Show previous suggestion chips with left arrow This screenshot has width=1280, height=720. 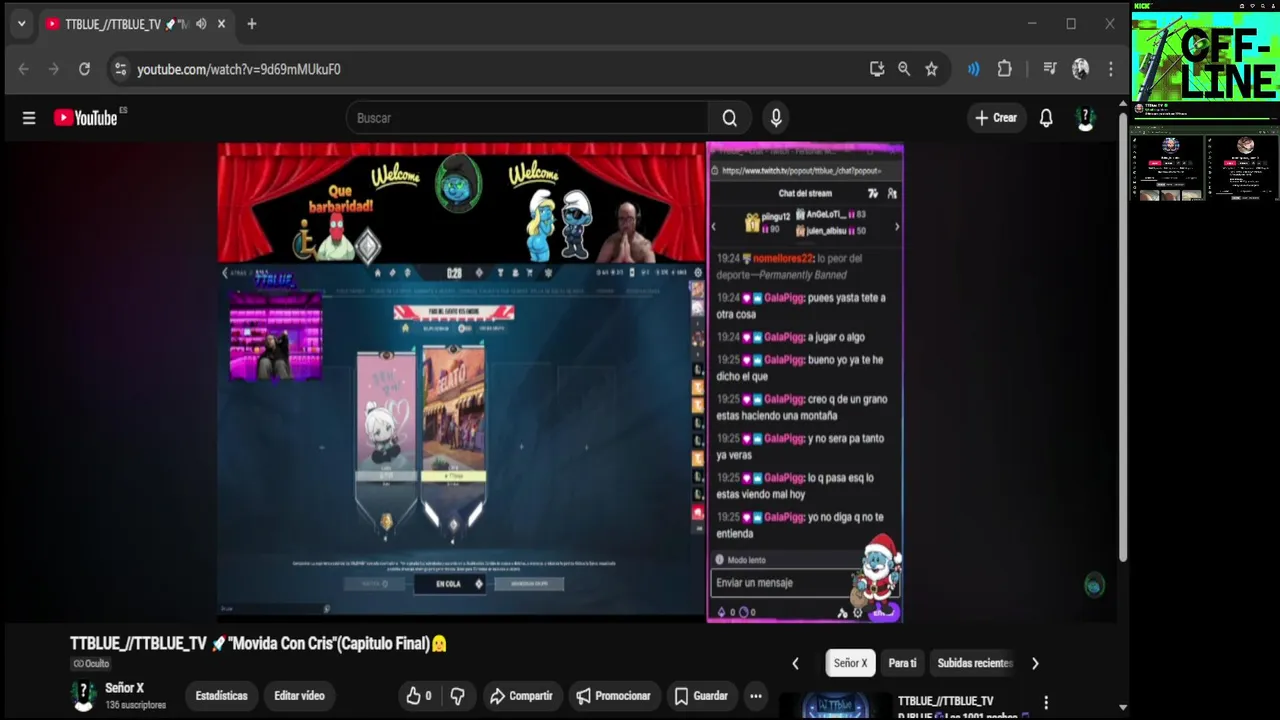click(795, 663)
